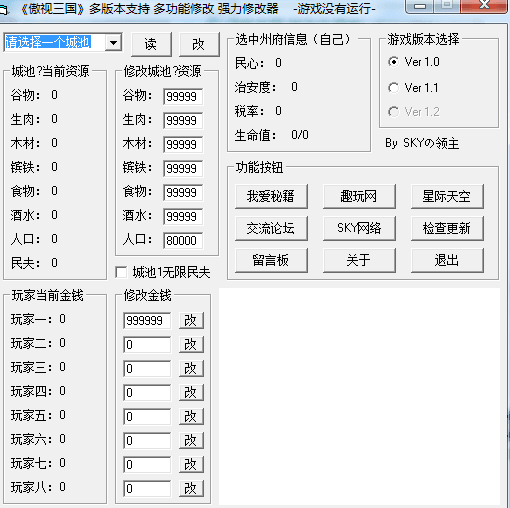Click the 玩家一 current money label
This screenshot has width=510, height=508.
point(31,319)
